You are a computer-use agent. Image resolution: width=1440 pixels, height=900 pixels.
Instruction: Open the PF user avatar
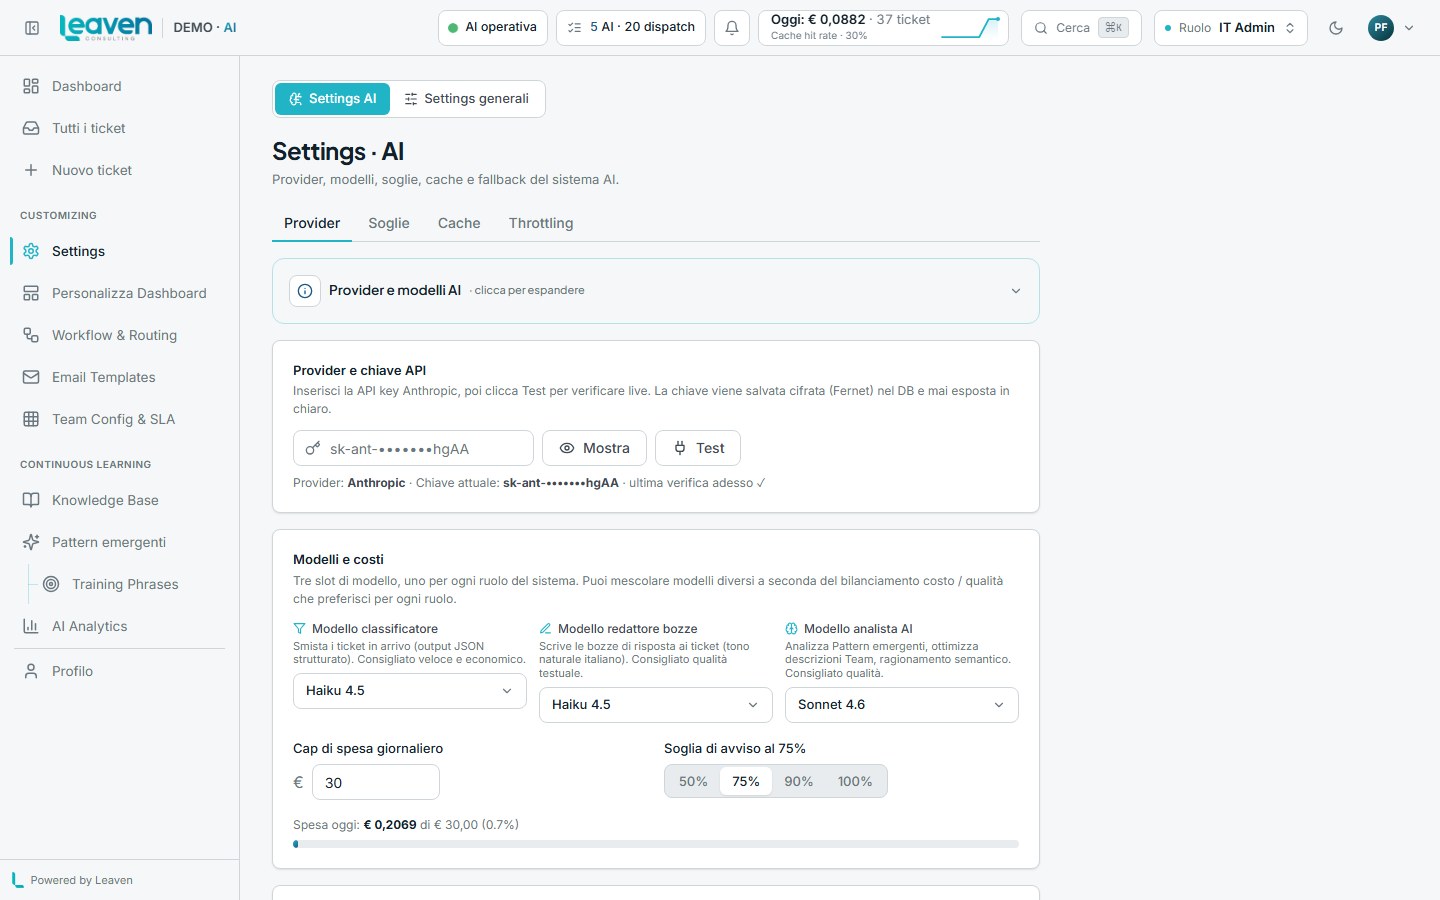1381,28
